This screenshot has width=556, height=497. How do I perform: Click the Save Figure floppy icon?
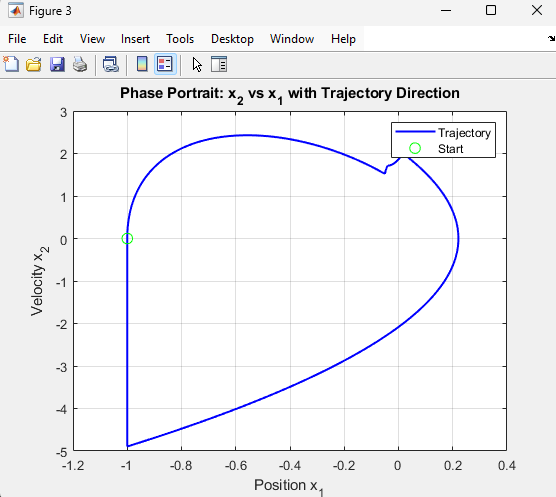tap(57, 65)
